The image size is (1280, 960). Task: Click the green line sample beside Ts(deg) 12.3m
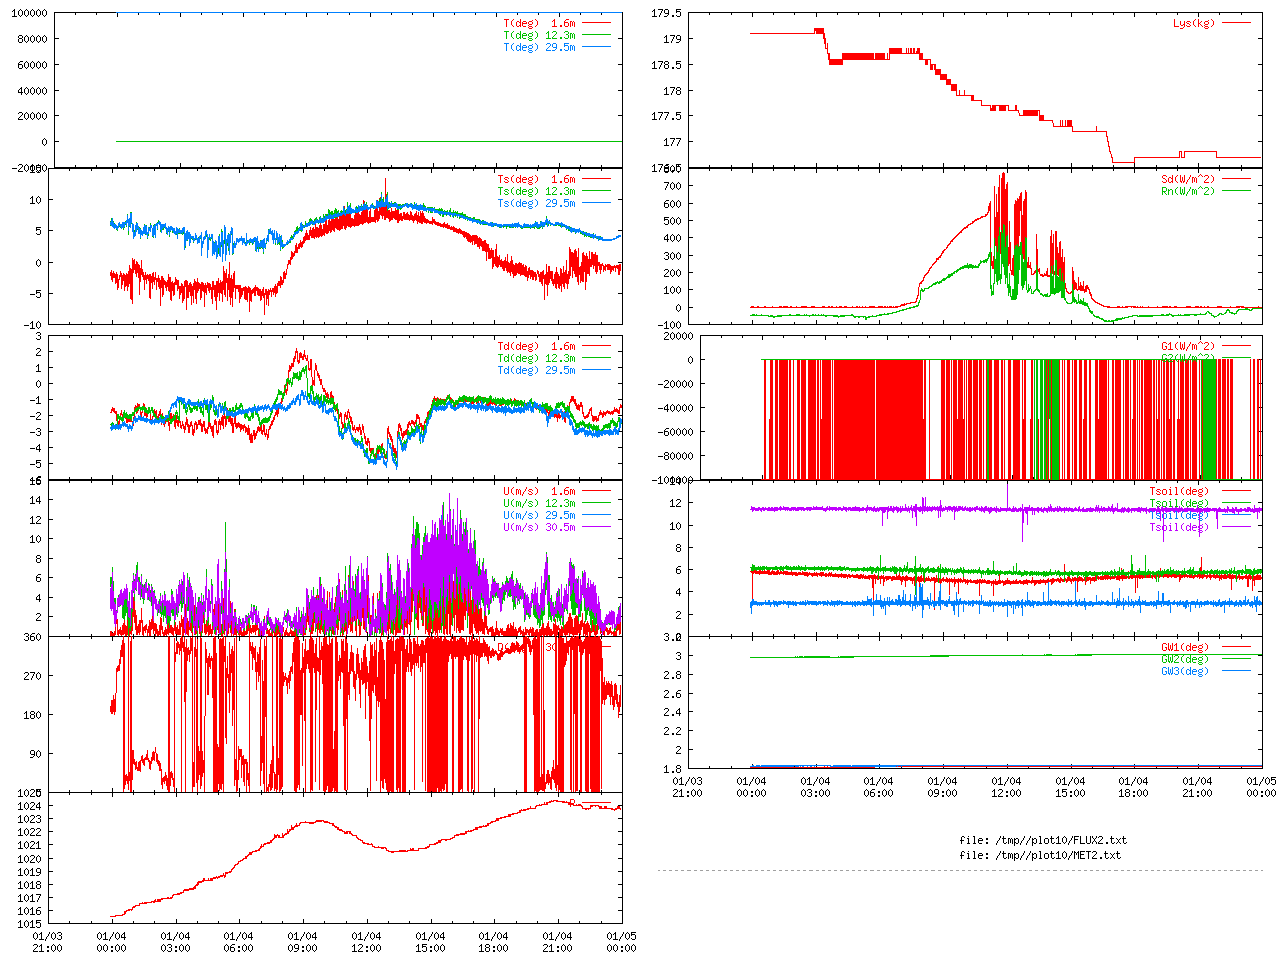[596, 191]
